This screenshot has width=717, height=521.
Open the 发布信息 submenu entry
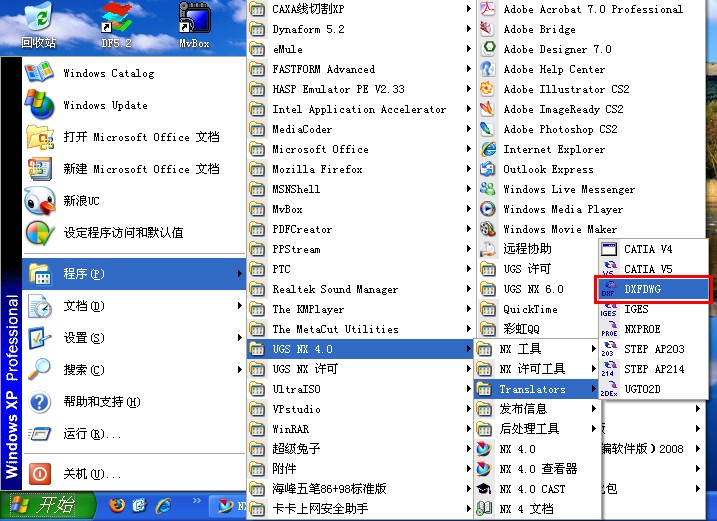pos(536,408)
